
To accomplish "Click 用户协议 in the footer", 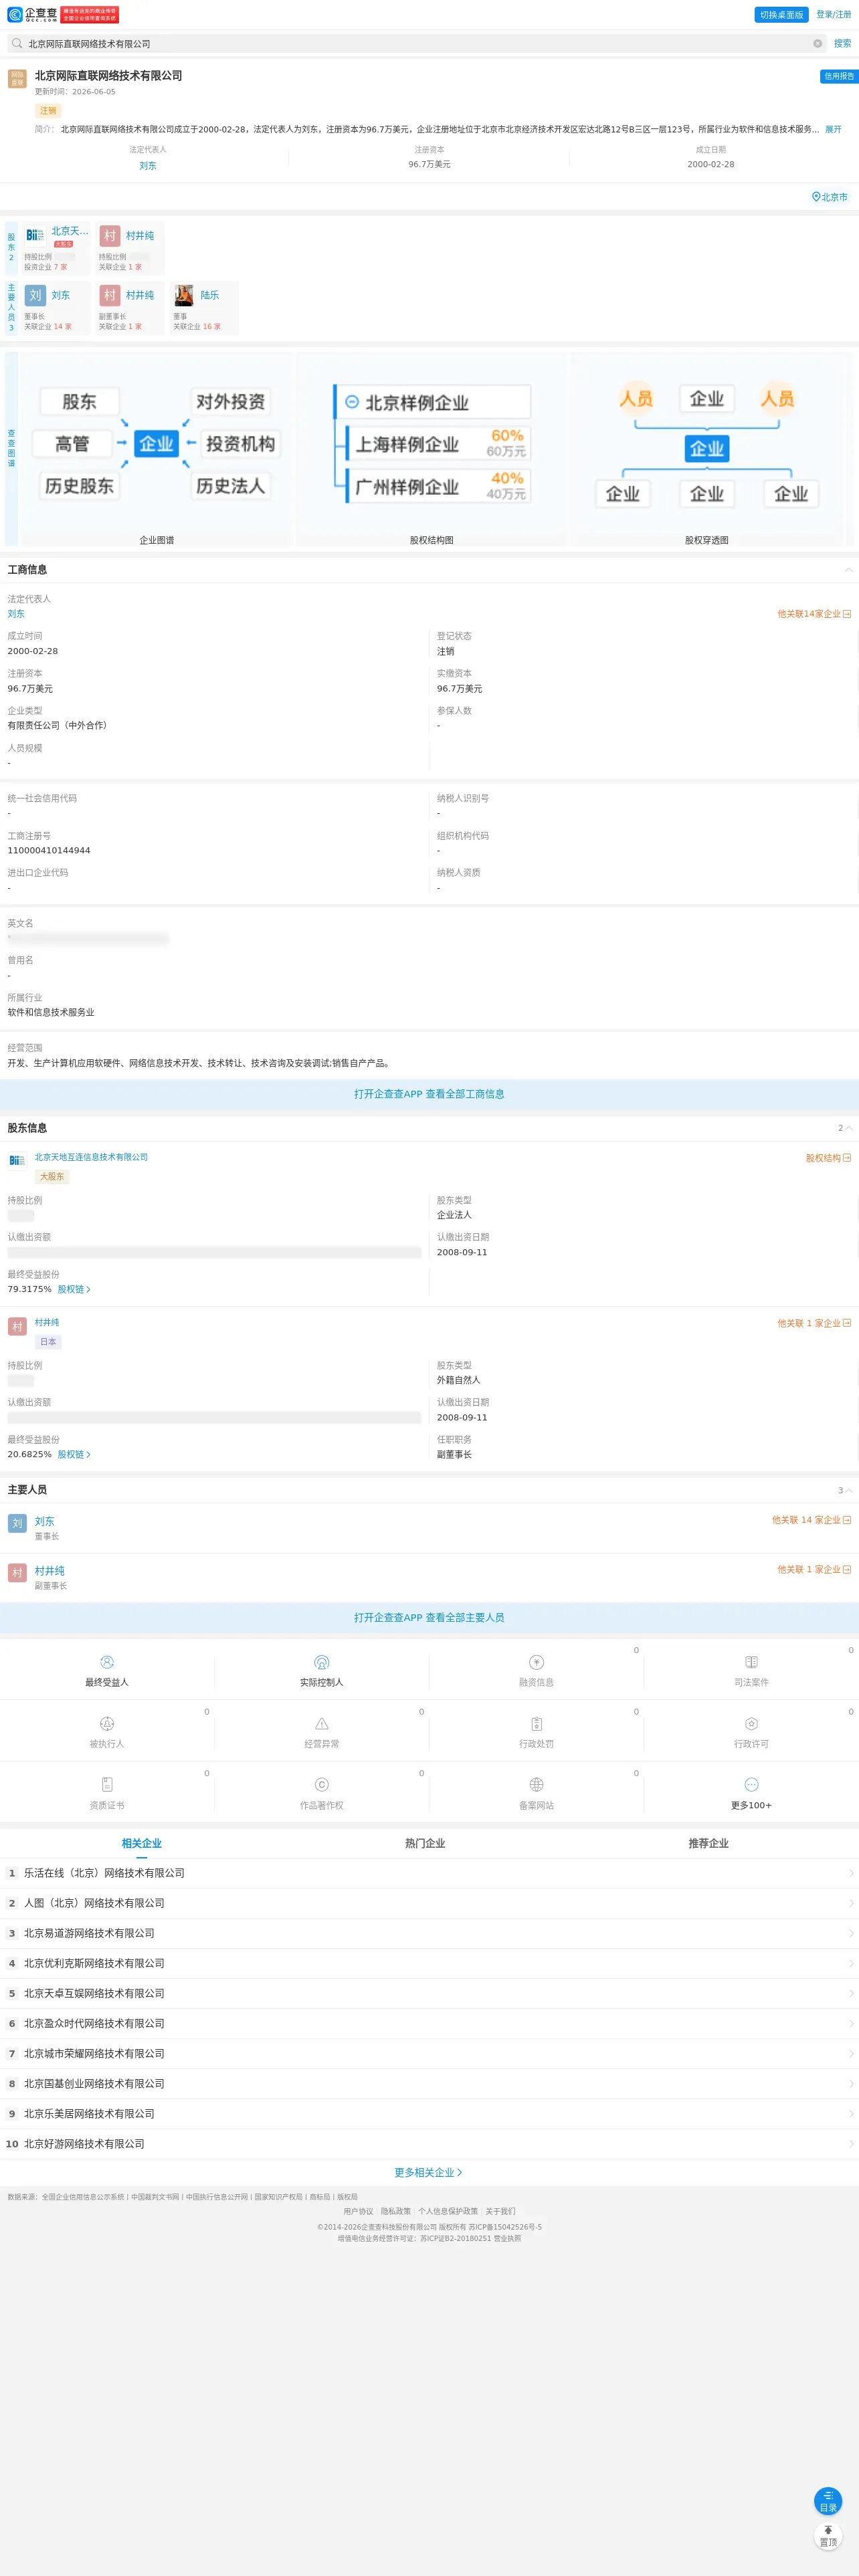I will pos(358,2211).
